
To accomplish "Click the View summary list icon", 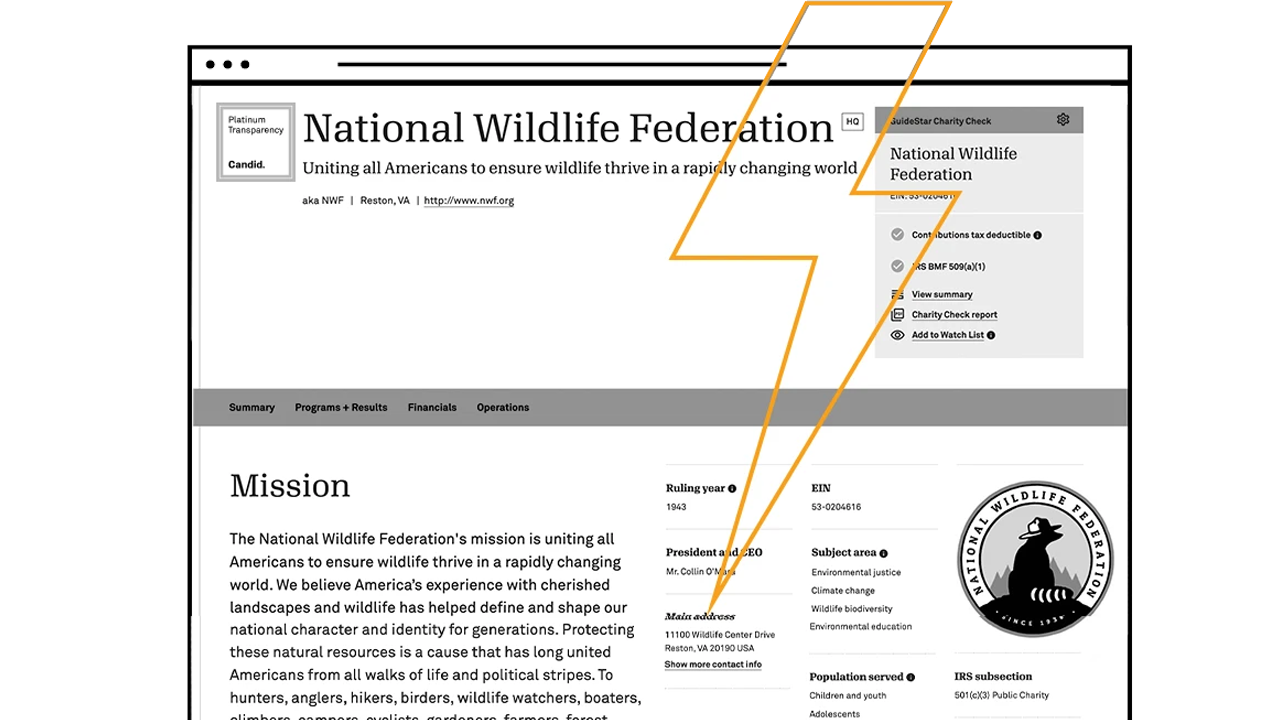I will point(897,295).
